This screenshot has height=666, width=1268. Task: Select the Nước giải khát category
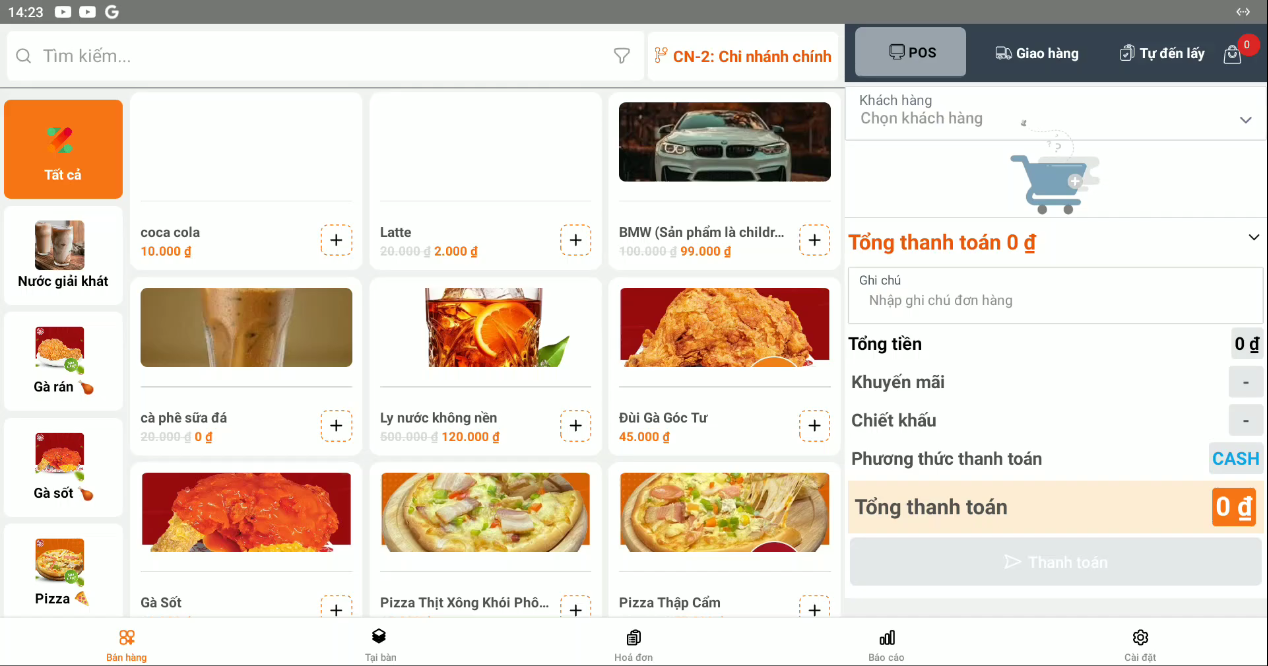(63, 256)
